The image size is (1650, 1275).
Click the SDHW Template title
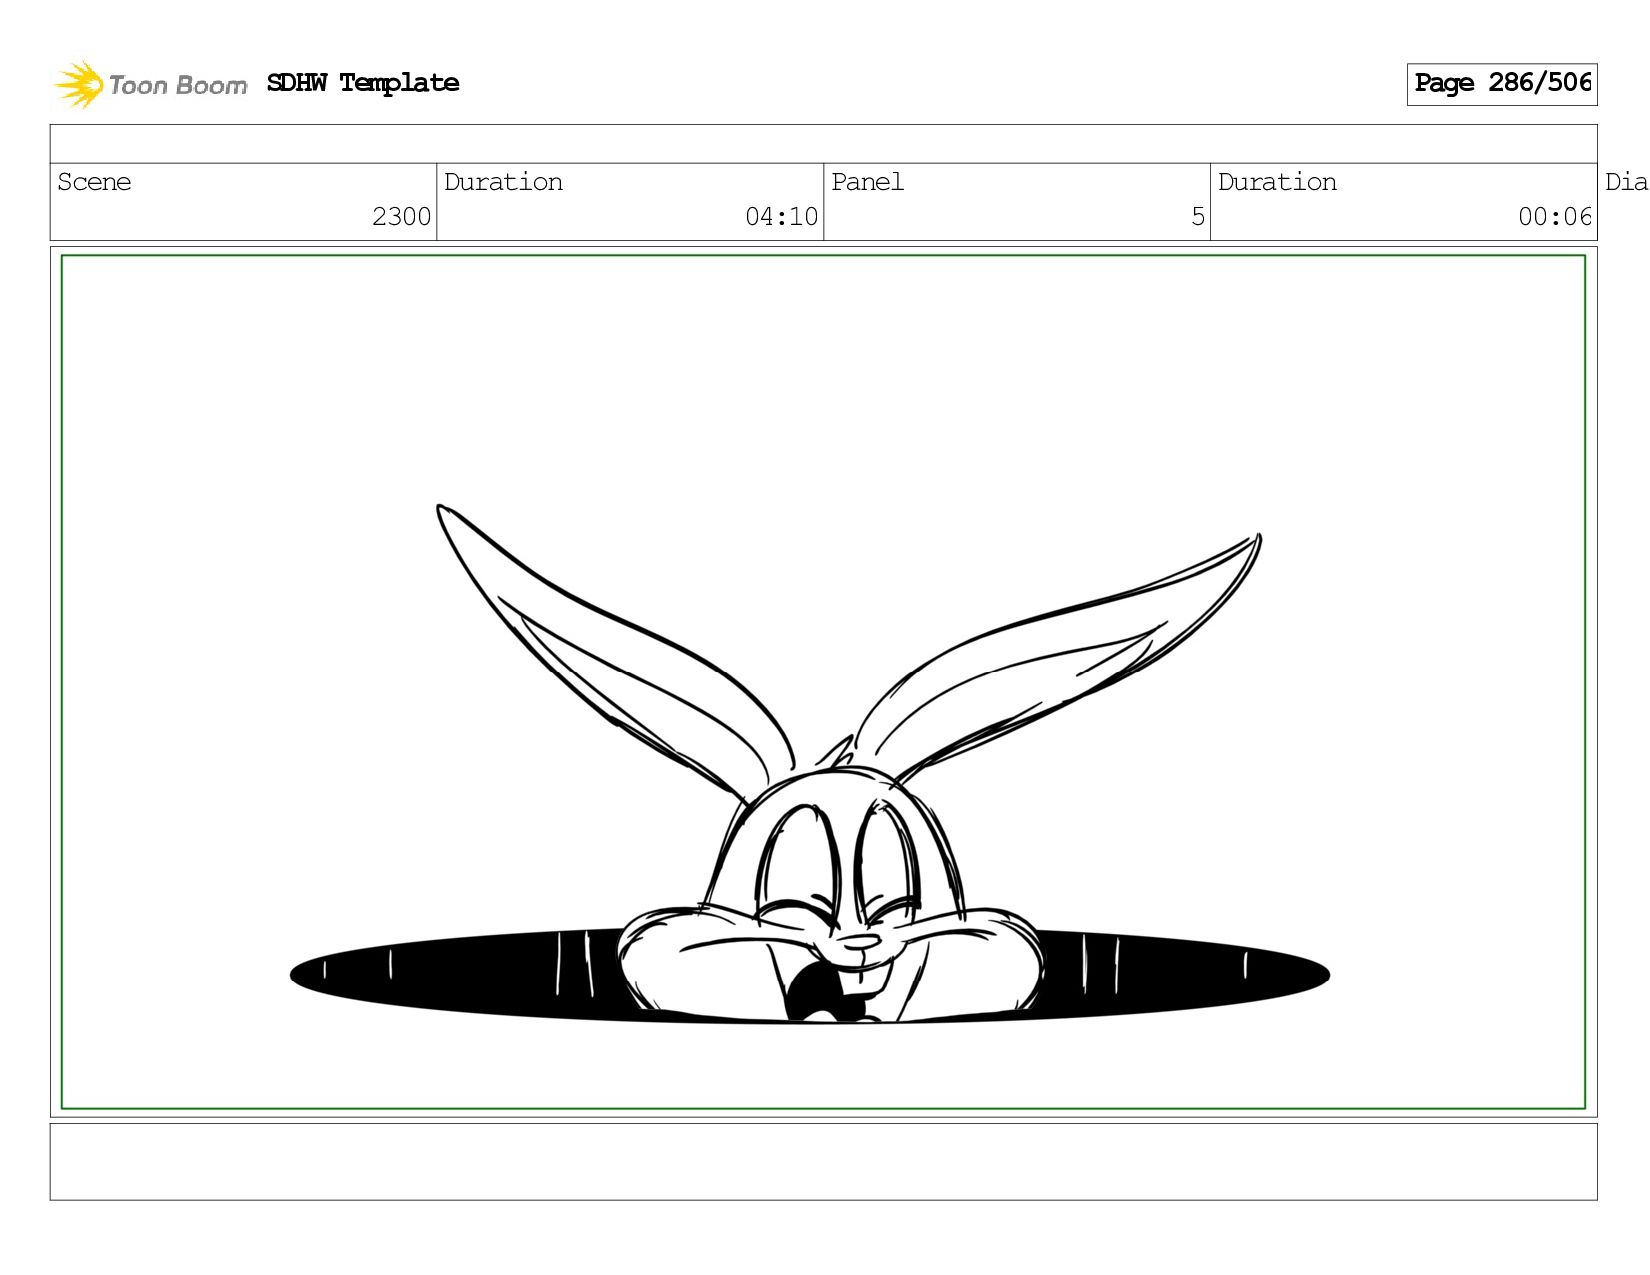(363, 83)
